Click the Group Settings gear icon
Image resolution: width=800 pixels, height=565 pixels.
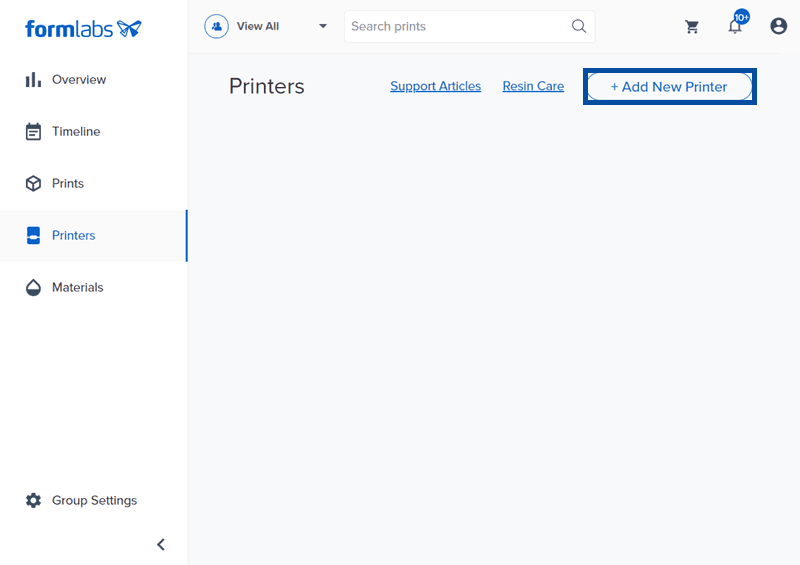pyautogui.click(x=33, y=501)
